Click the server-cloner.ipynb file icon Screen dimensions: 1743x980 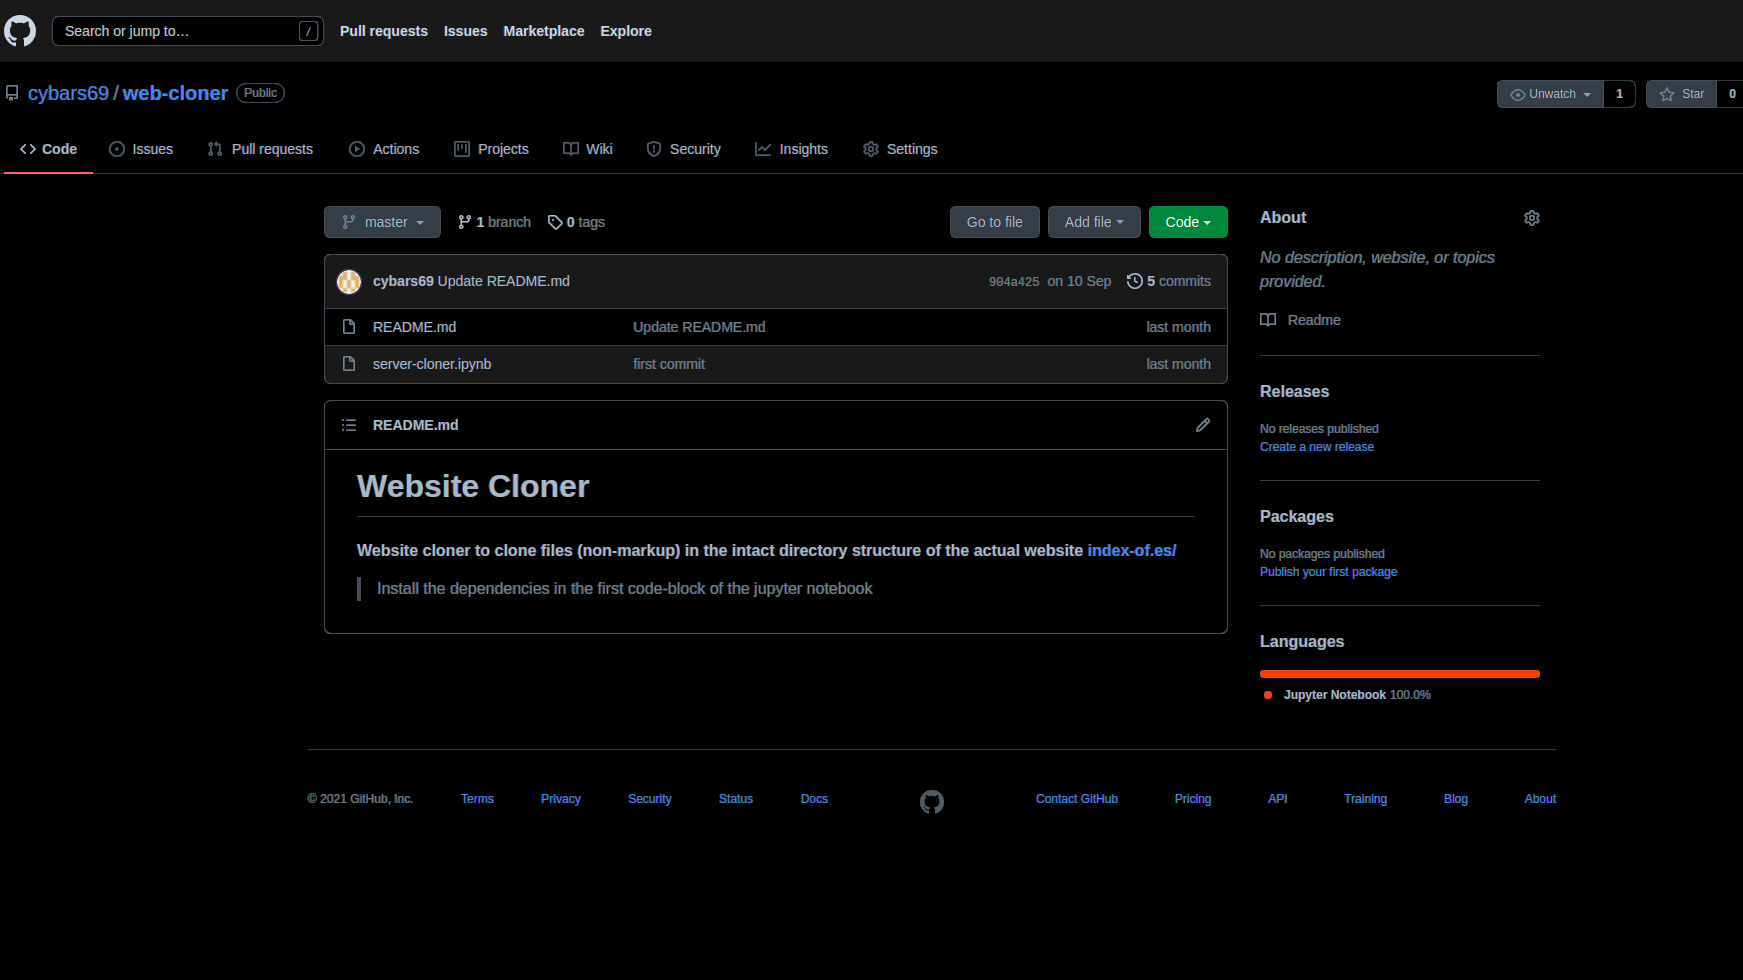click(349, 364)
